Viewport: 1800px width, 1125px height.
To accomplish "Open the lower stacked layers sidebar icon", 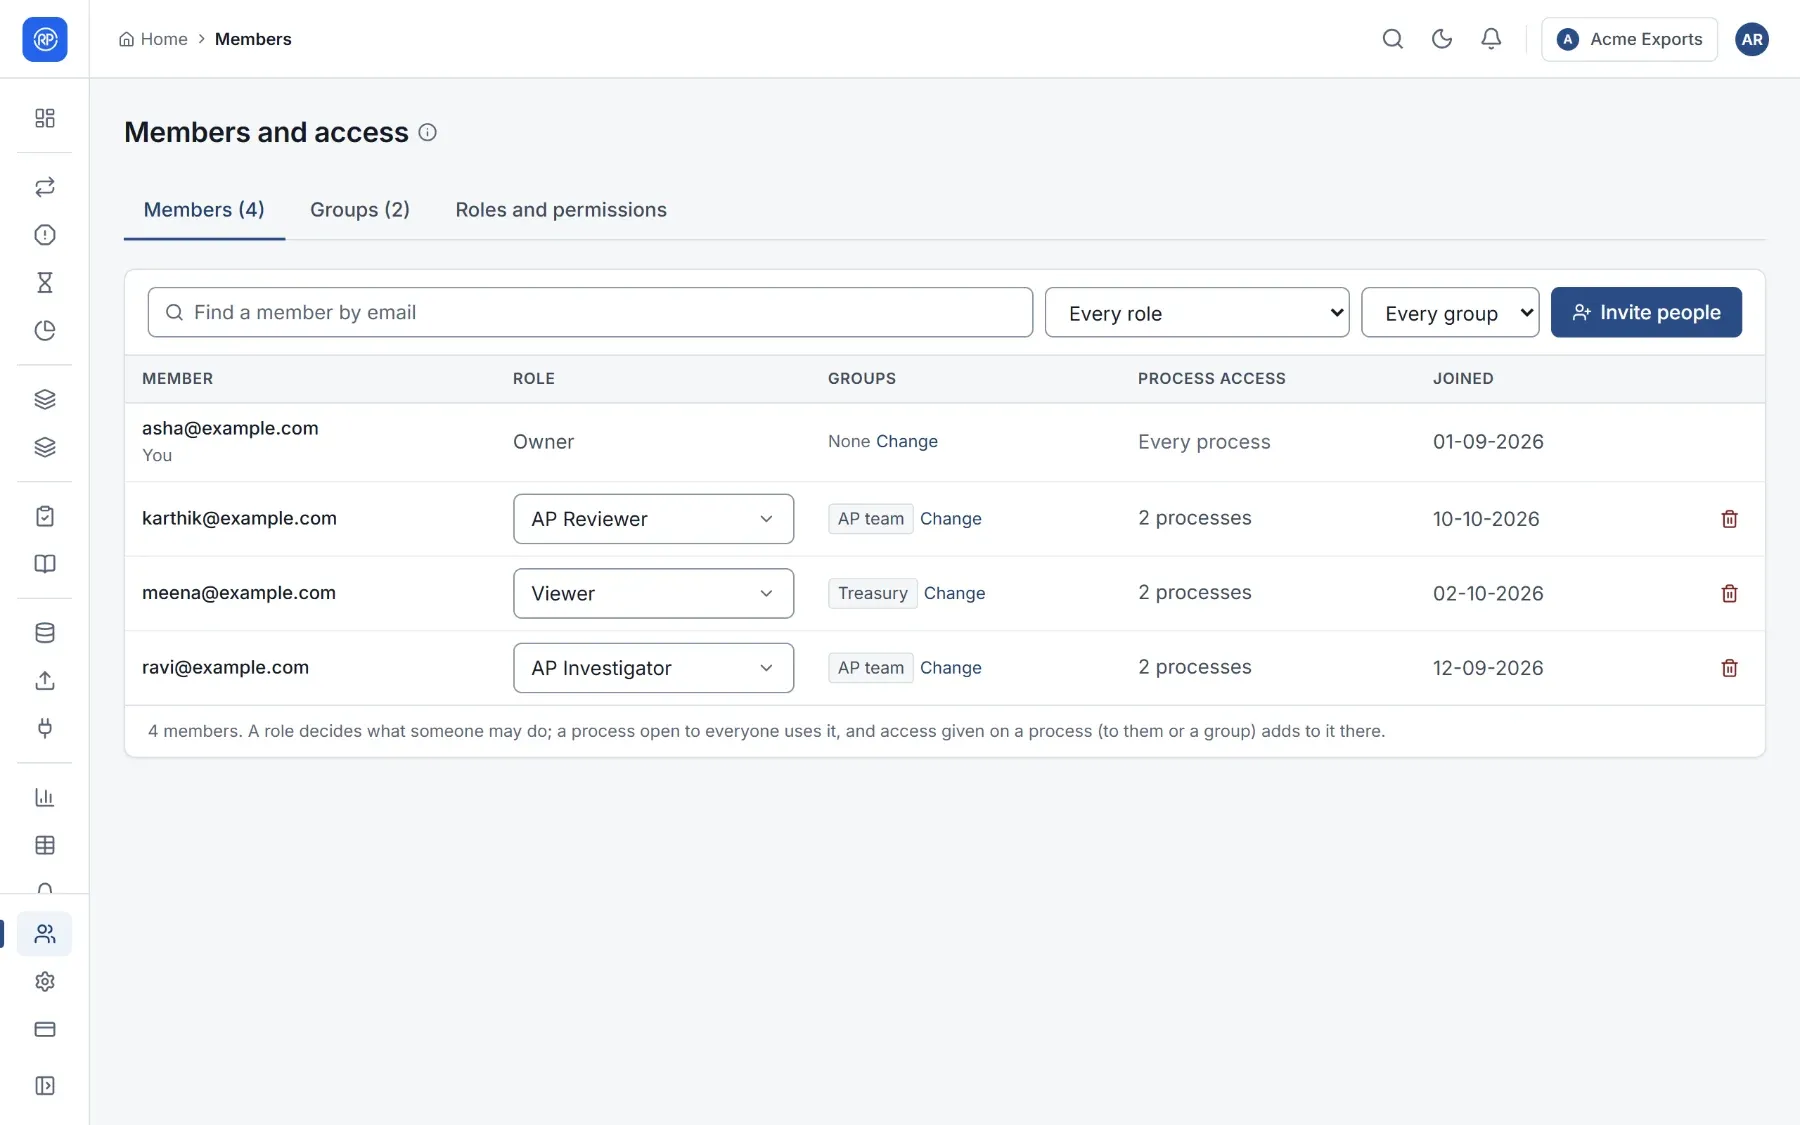I will (45, 448).
